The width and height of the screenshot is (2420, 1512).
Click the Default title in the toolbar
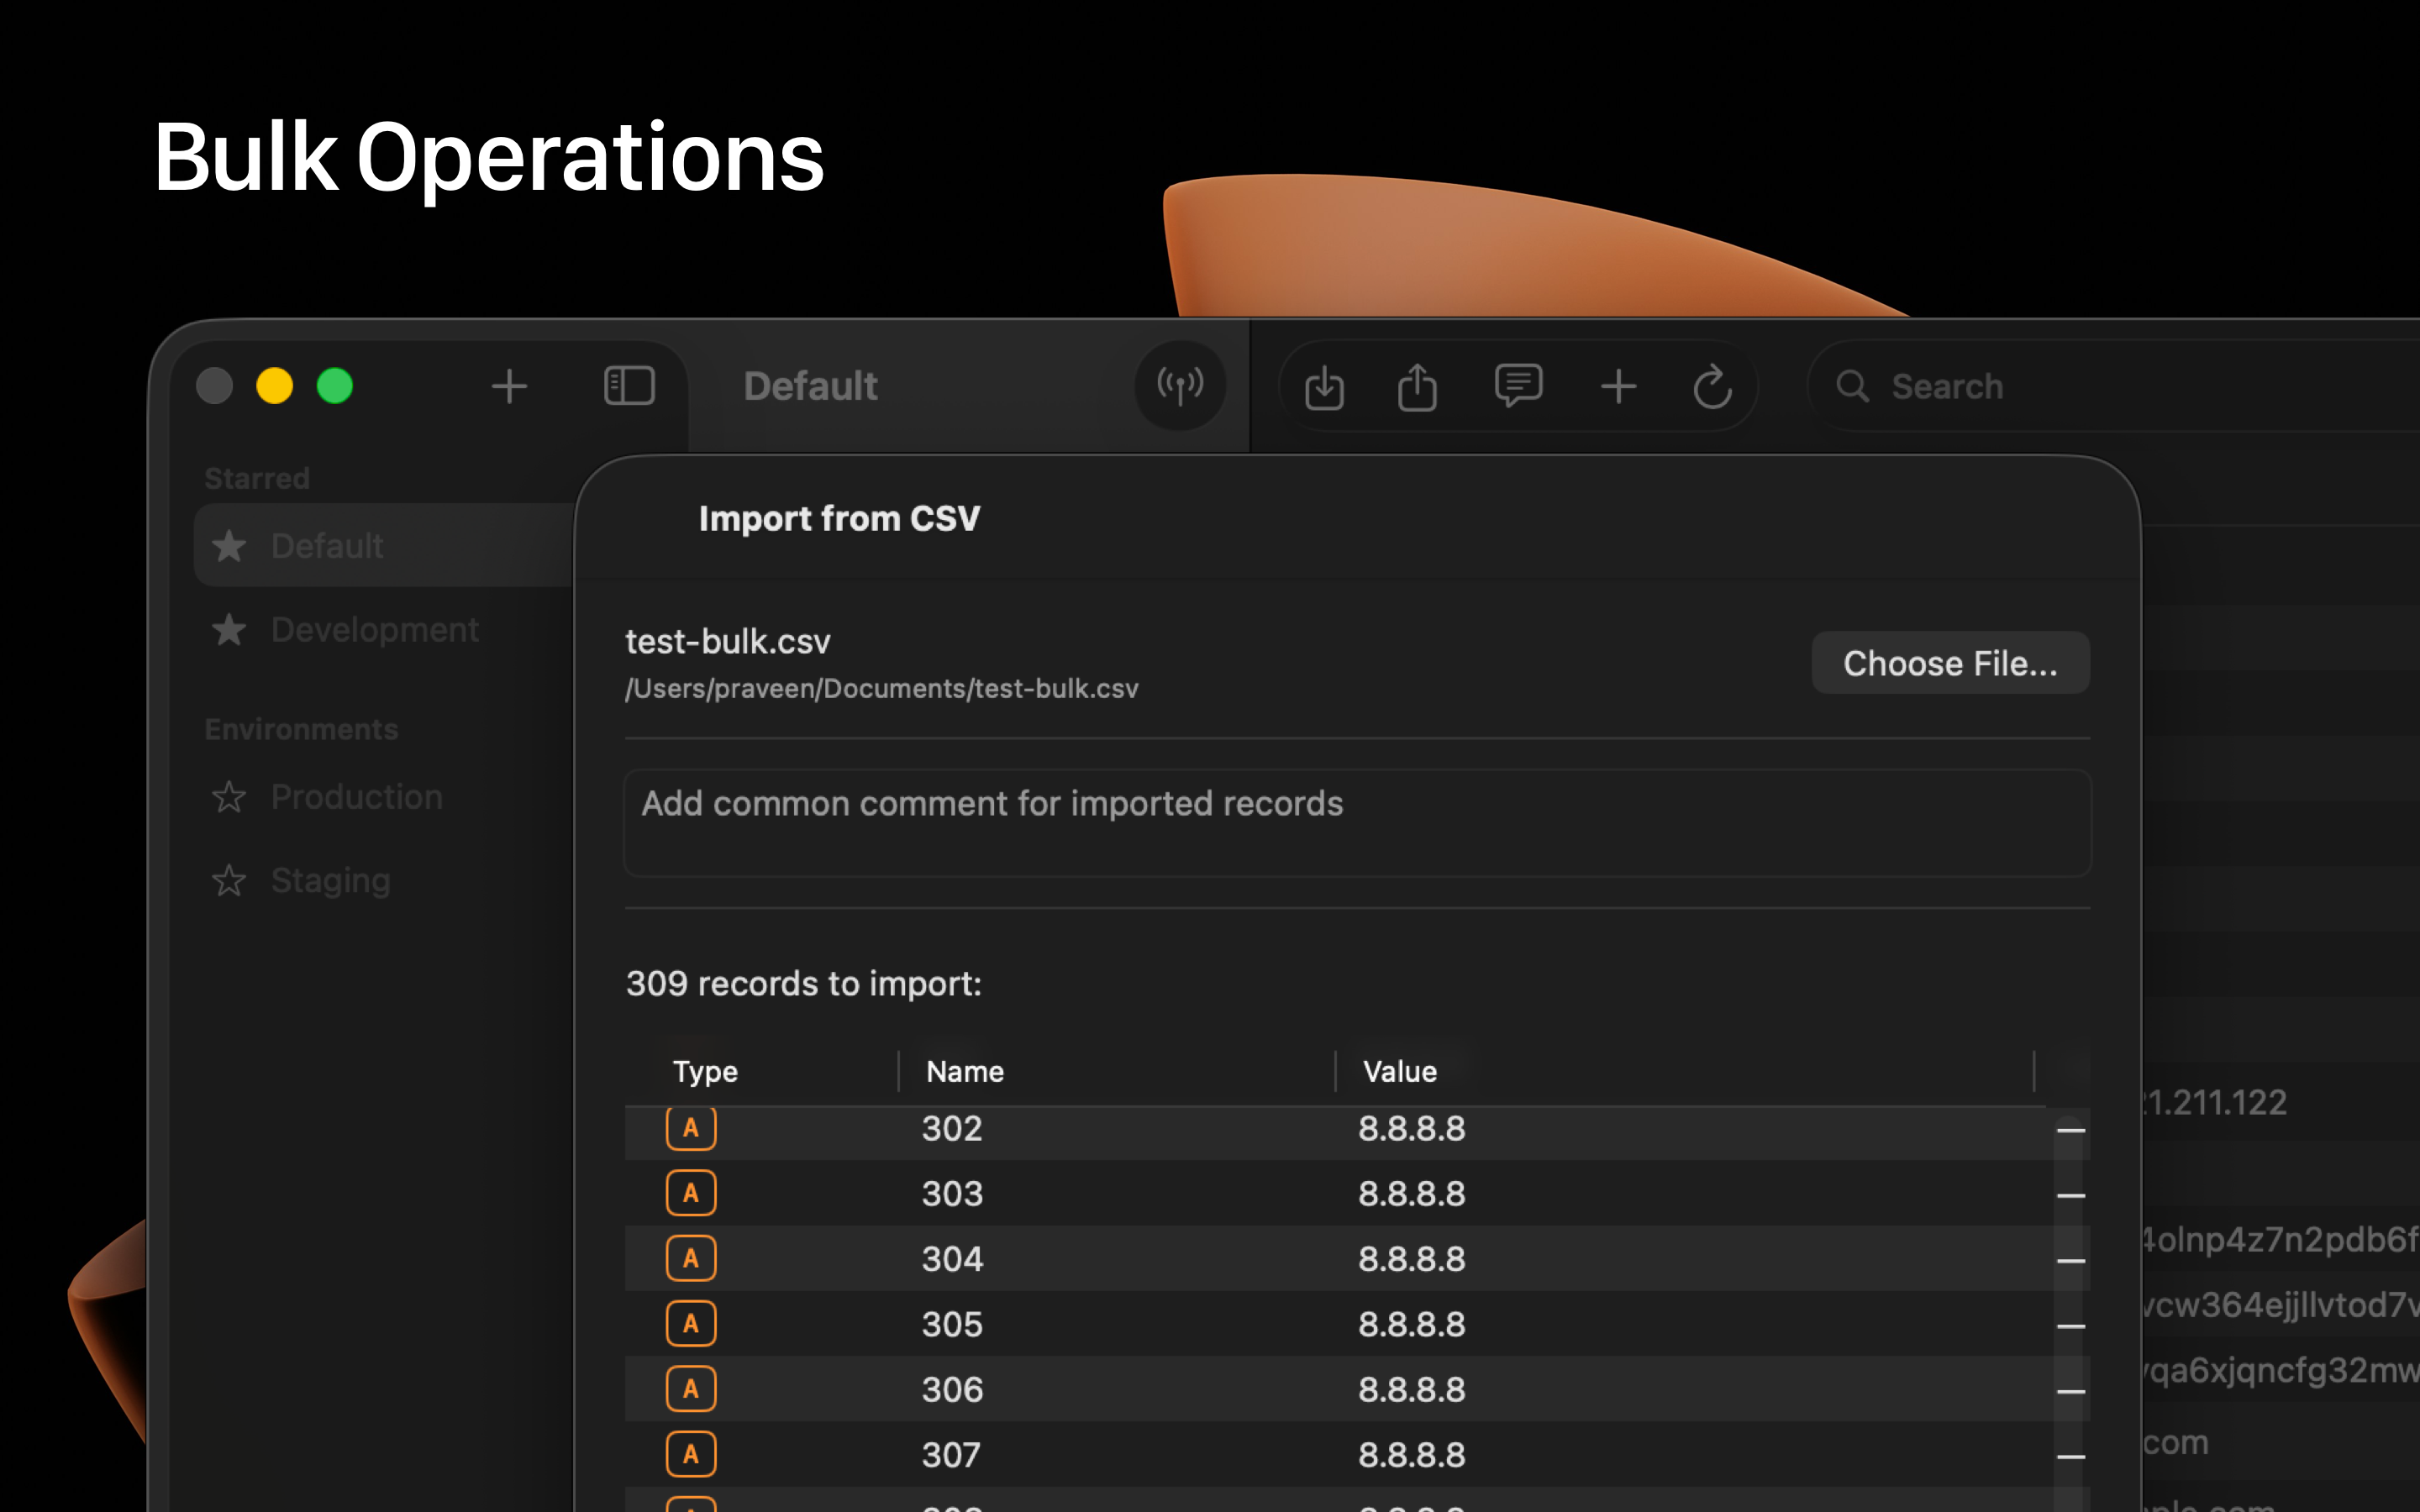pos(810,386)
